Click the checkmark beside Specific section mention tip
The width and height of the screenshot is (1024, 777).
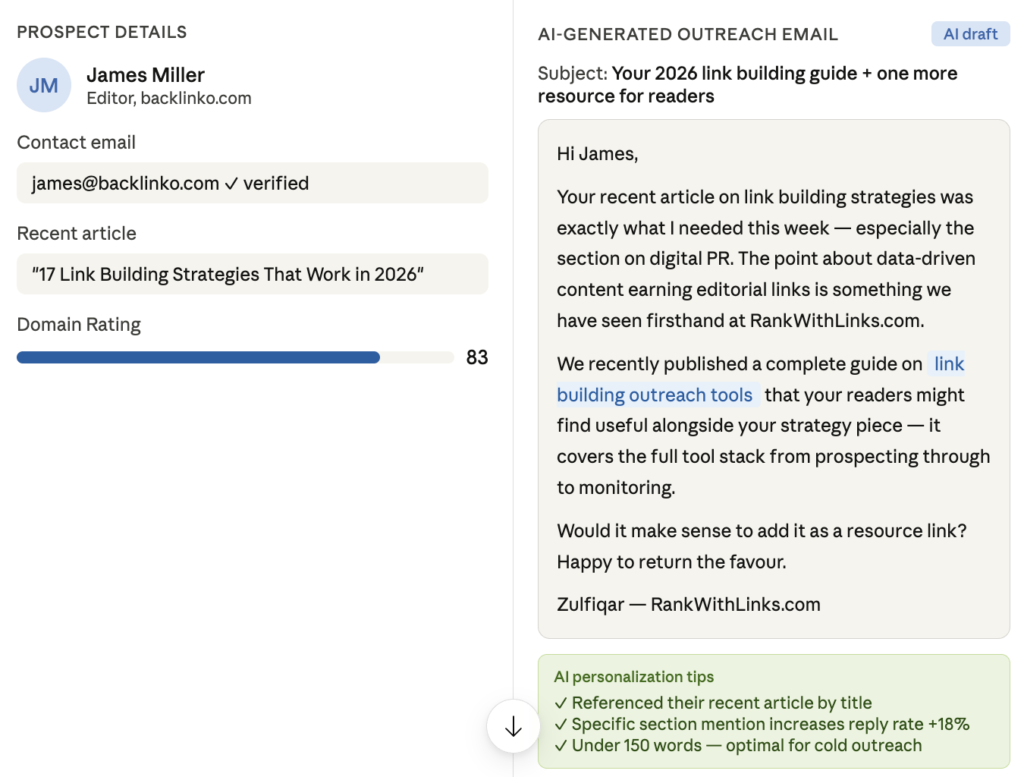(561, 725)
